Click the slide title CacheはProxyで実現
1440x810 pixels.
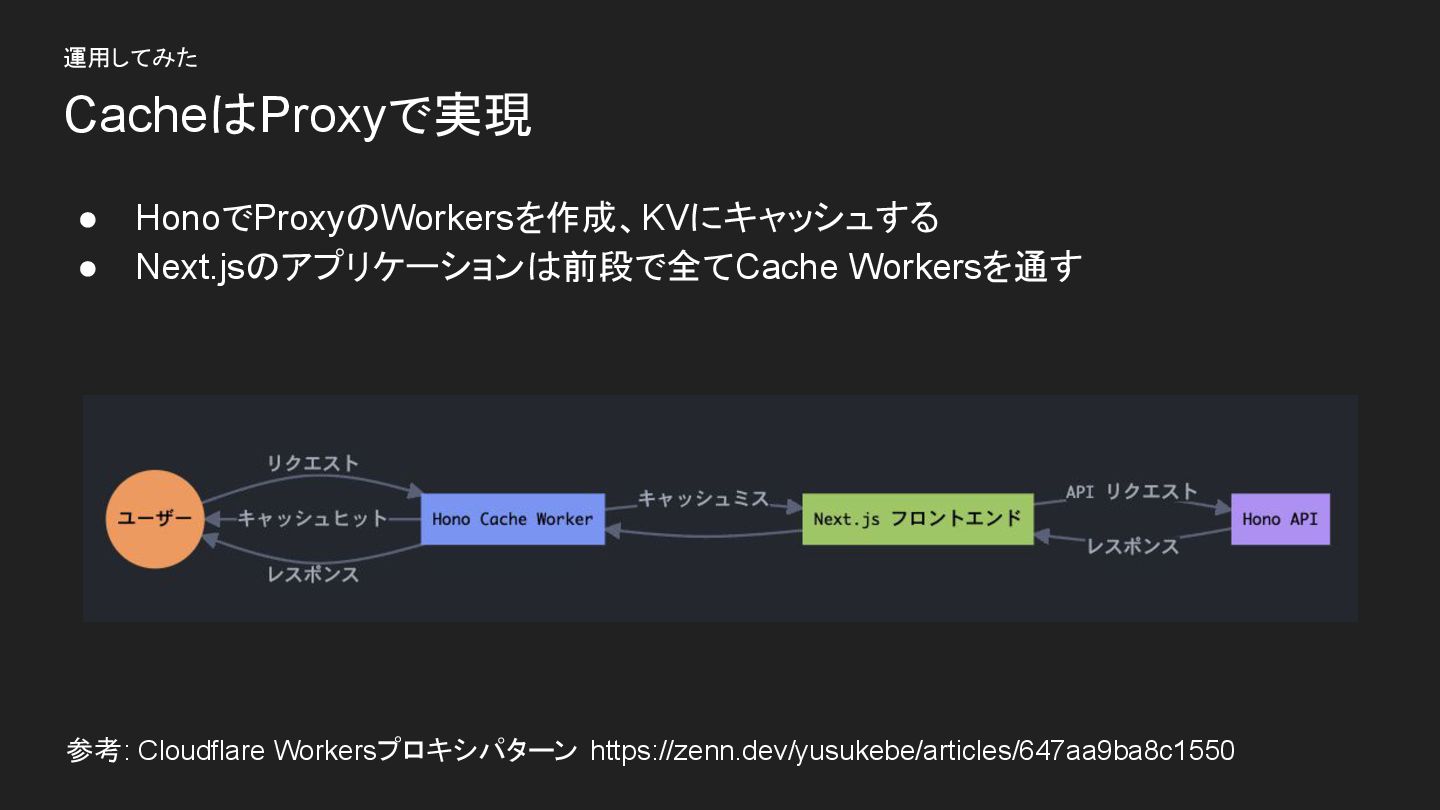[x=297, y=115]
